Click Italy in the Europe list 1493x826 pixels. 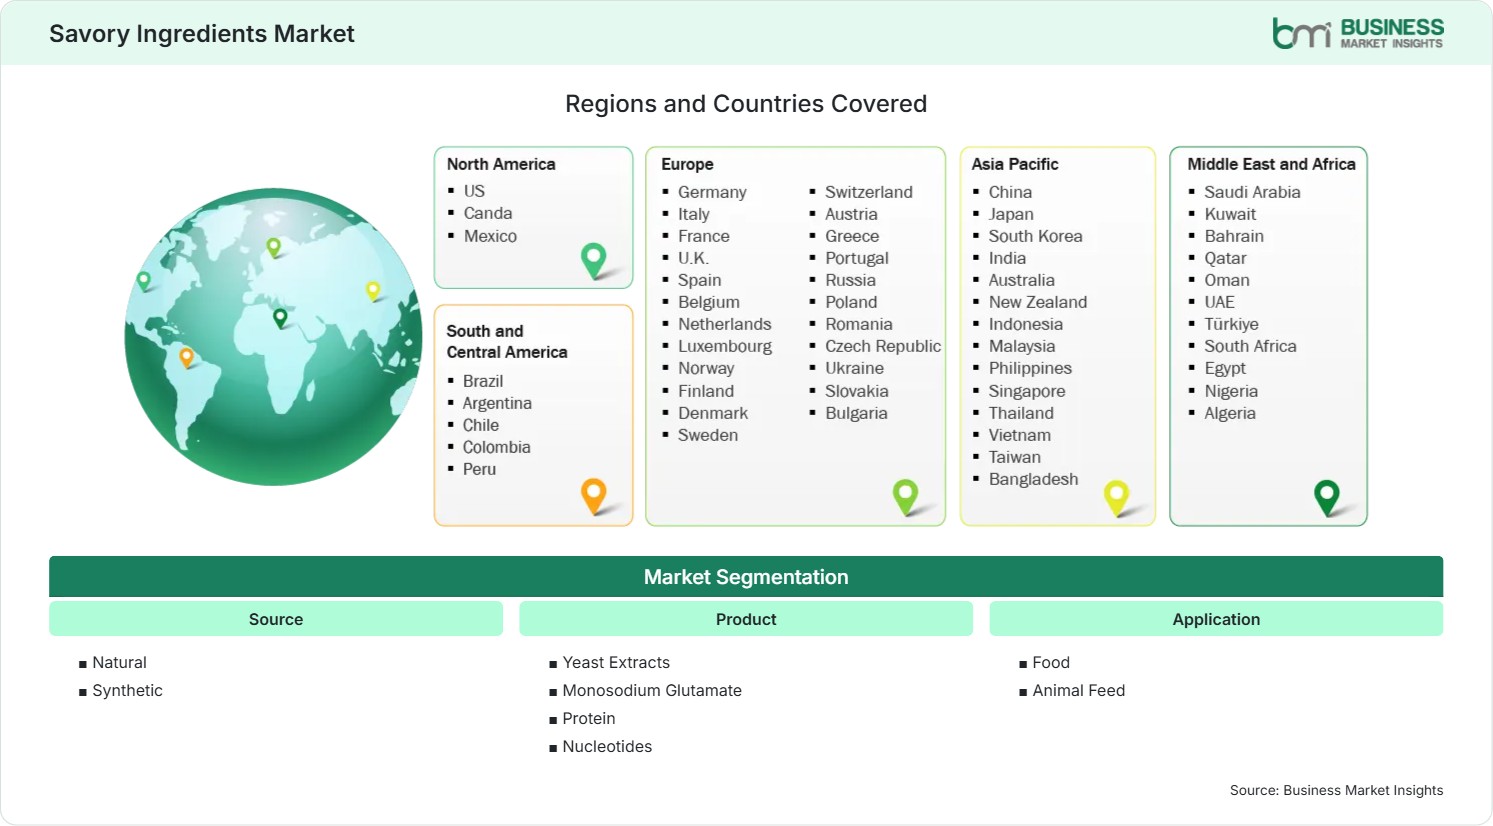(694, 214)
